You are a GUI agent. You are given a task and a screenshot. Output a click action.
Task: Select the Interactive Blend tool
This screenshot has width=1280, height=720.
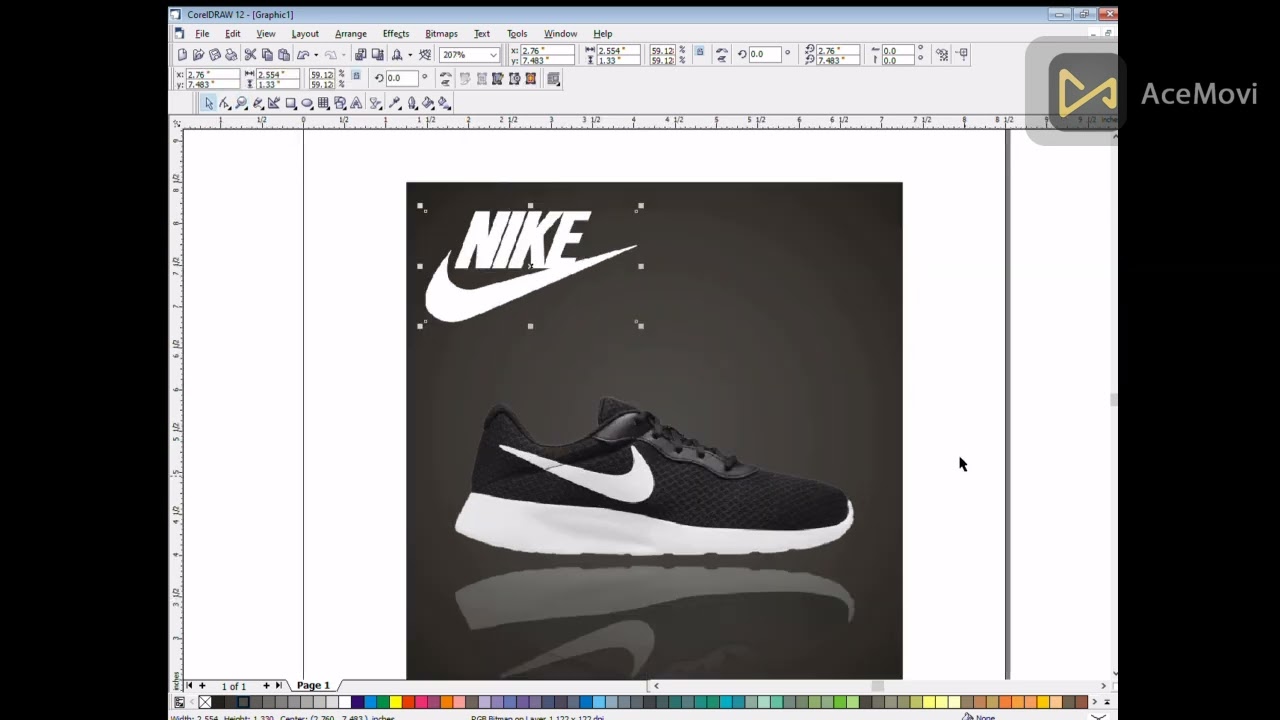coord(375,103)
